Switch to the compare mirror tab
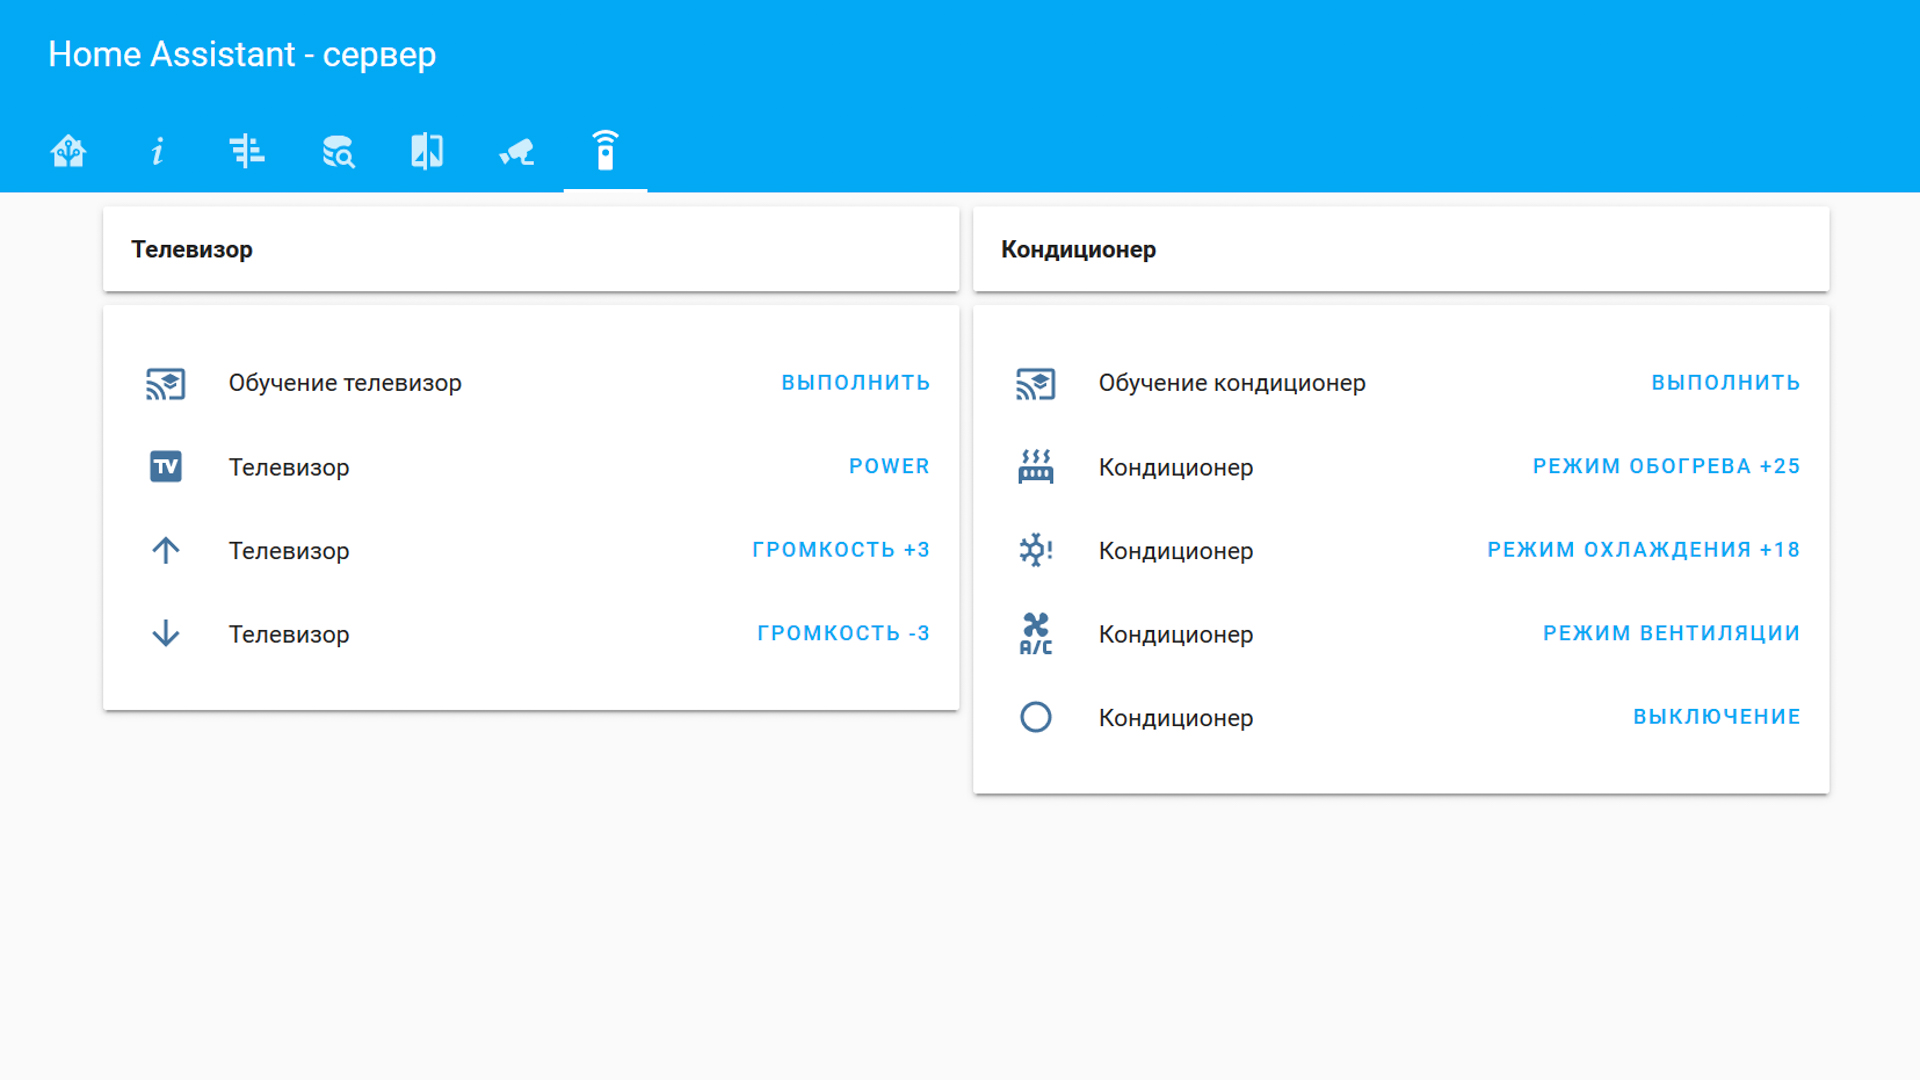 click(x=427, y=151)
